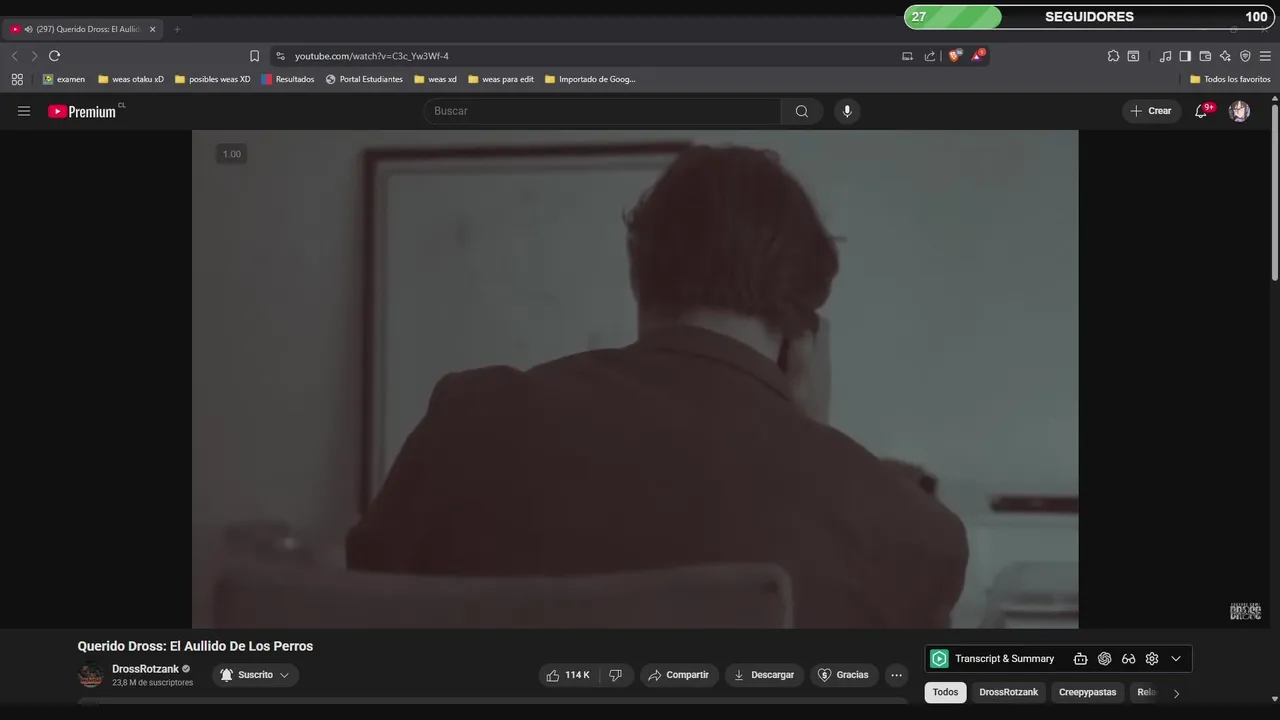Open the Portal Estudiantes bookmark
The width and height of the screenshot is (1280, 720).
(364, 79)
